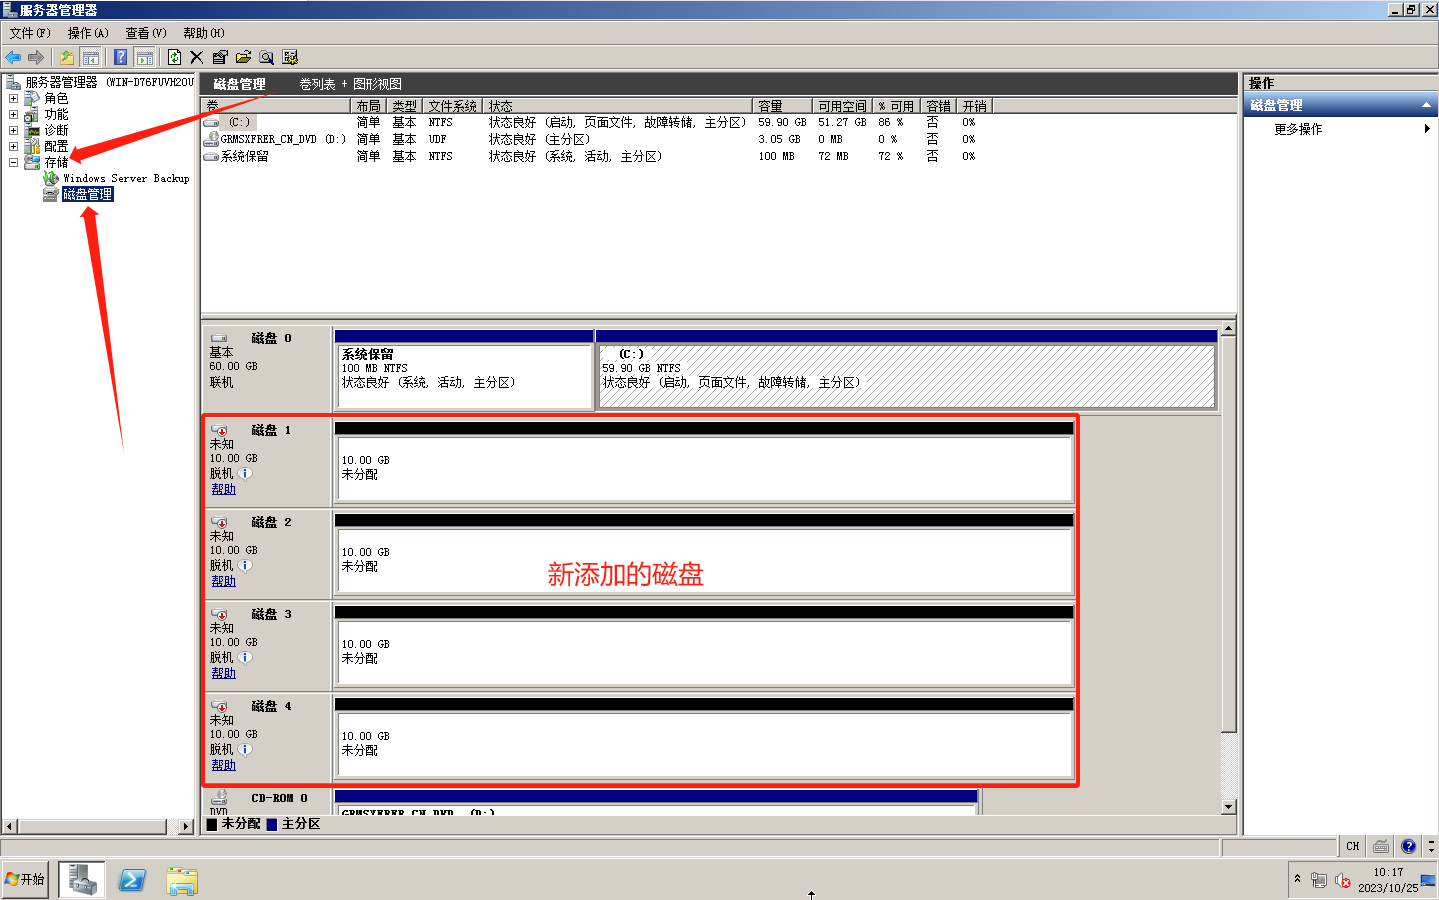Open Server Manager taskbar icon
The height and width of the screenshot is (900, 1439).
point(81,880)
